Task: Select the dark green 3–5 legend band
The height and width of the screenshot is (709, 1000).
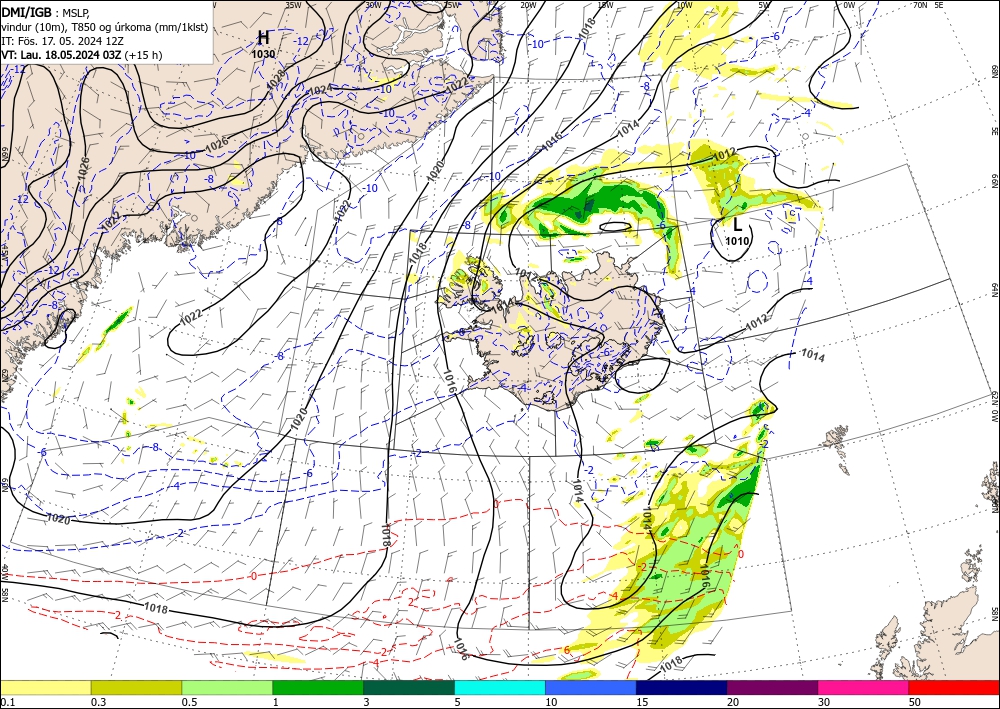Action: (x=409, y=687)
